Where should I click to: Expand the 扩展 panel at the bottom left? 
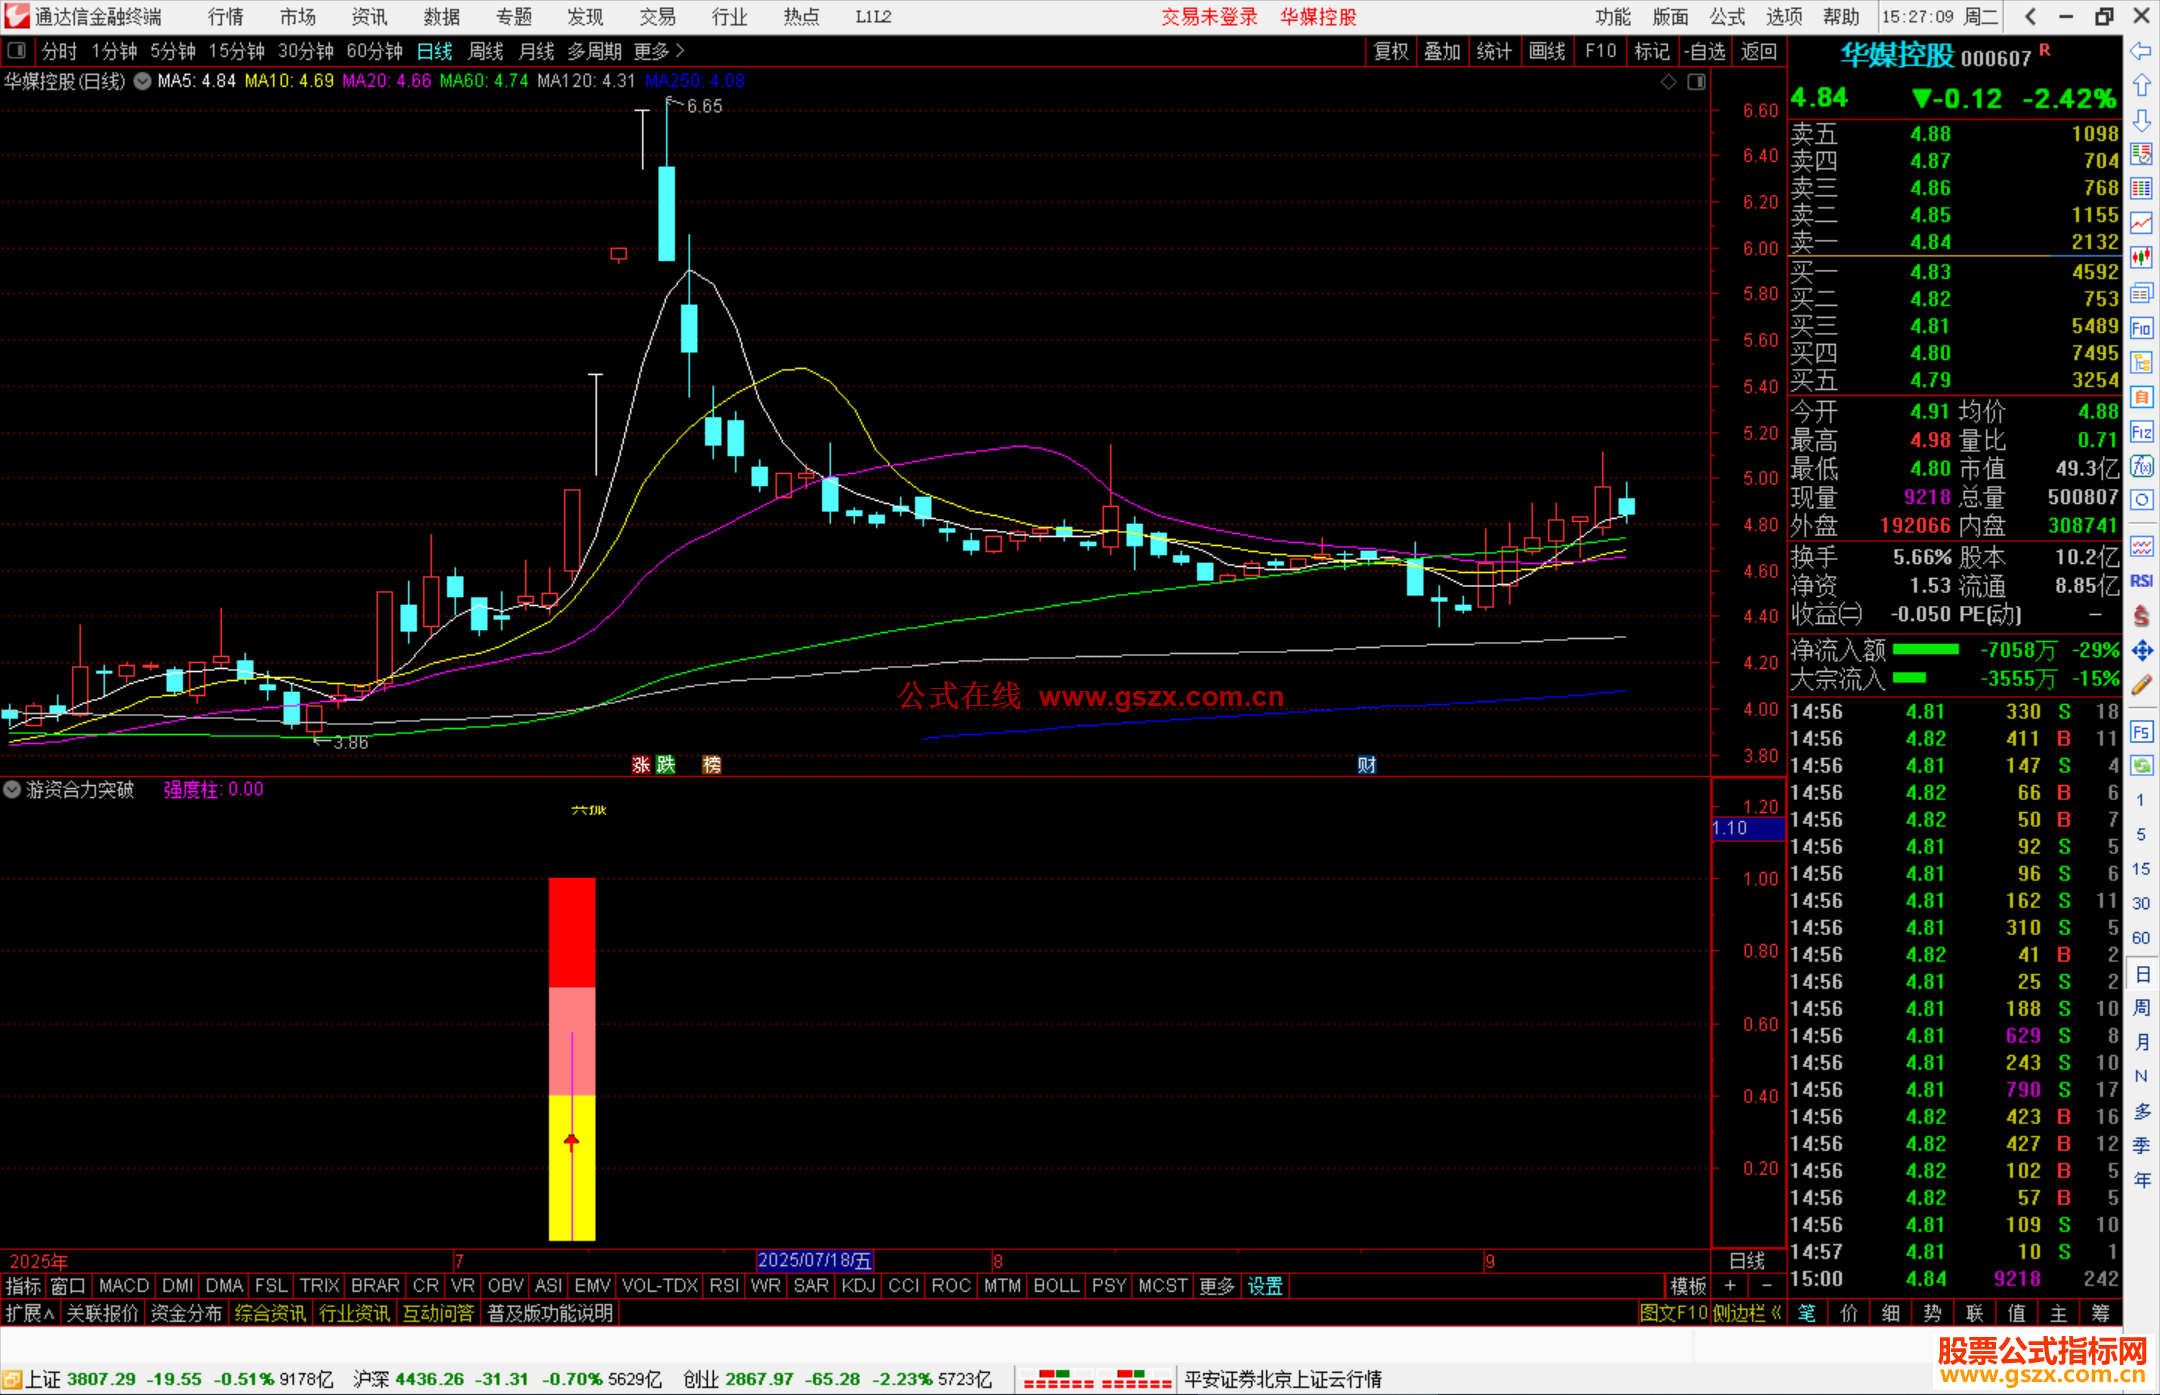click(30, 1313)
